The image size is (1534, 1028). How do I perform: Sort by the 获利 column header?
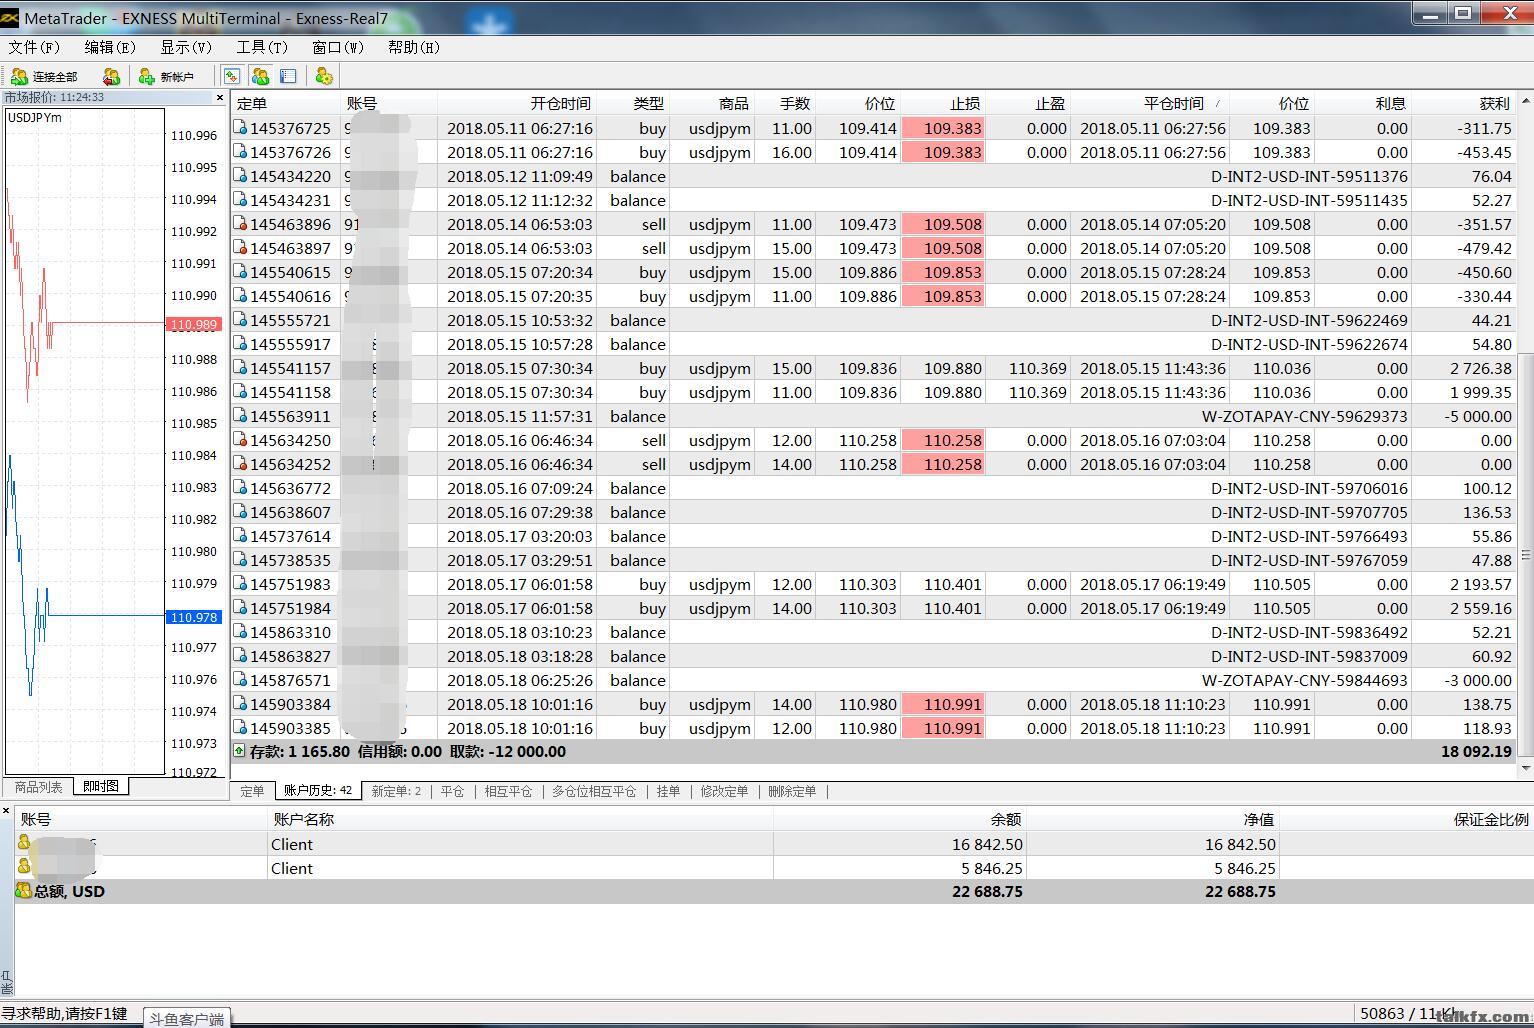point(1463,103)
